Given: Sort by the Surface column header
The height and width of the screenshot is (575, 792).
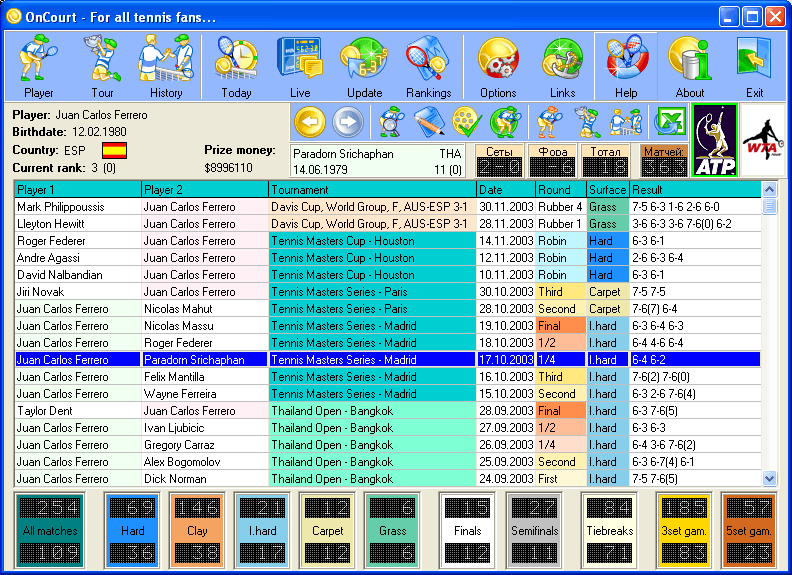Looking at the screenshot, I should tap(608, 189).
